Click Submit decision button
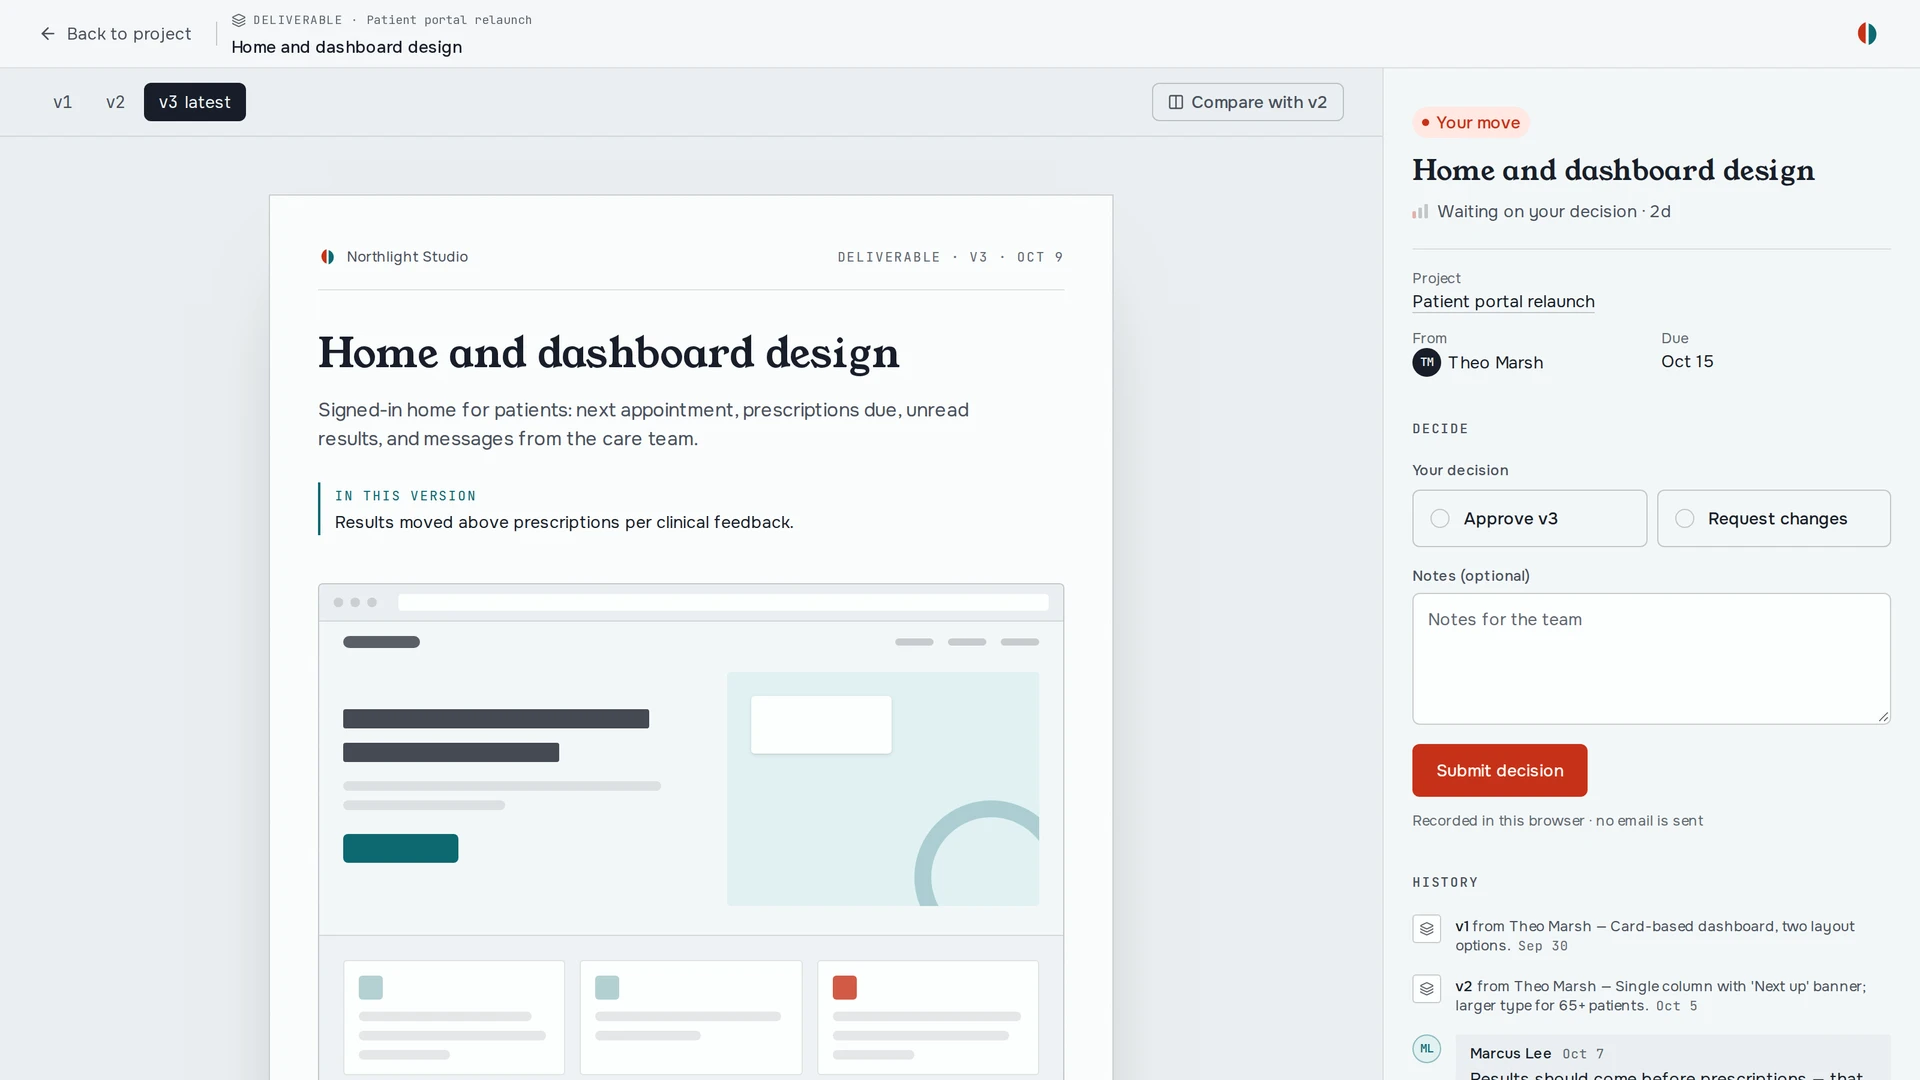The width and height of the screenshot is (1920, 1080). click(1499, 770)
